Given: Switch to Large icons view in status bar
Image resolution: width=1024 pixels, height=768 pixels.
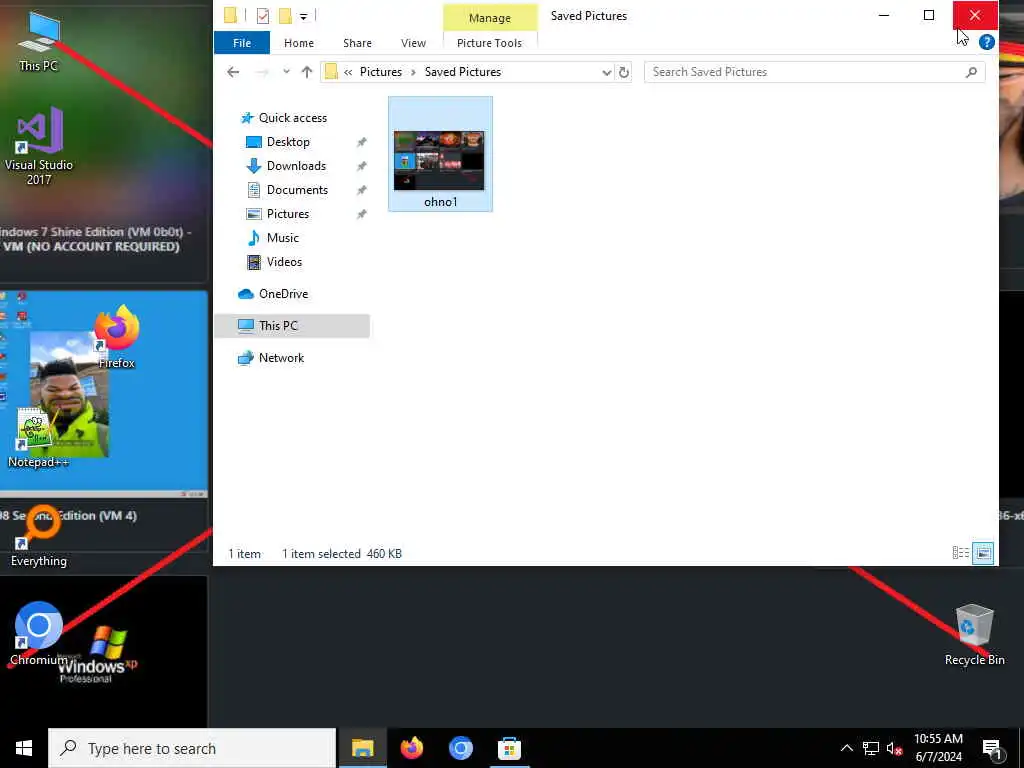Looking at the screenshot, I should click(x=983, y=553).
